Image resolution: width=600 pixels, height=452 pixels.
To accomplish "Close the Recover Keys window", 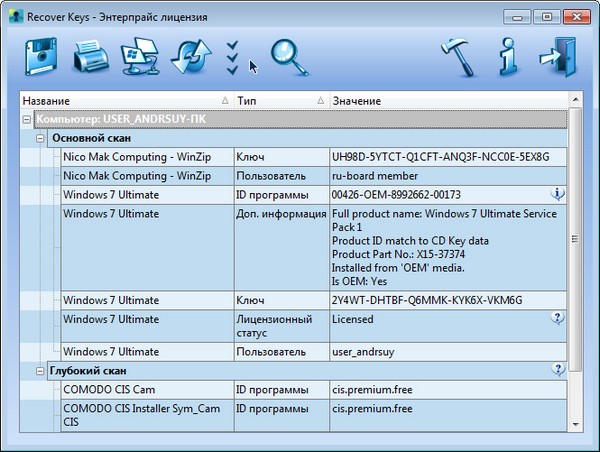I will (577, 17).
